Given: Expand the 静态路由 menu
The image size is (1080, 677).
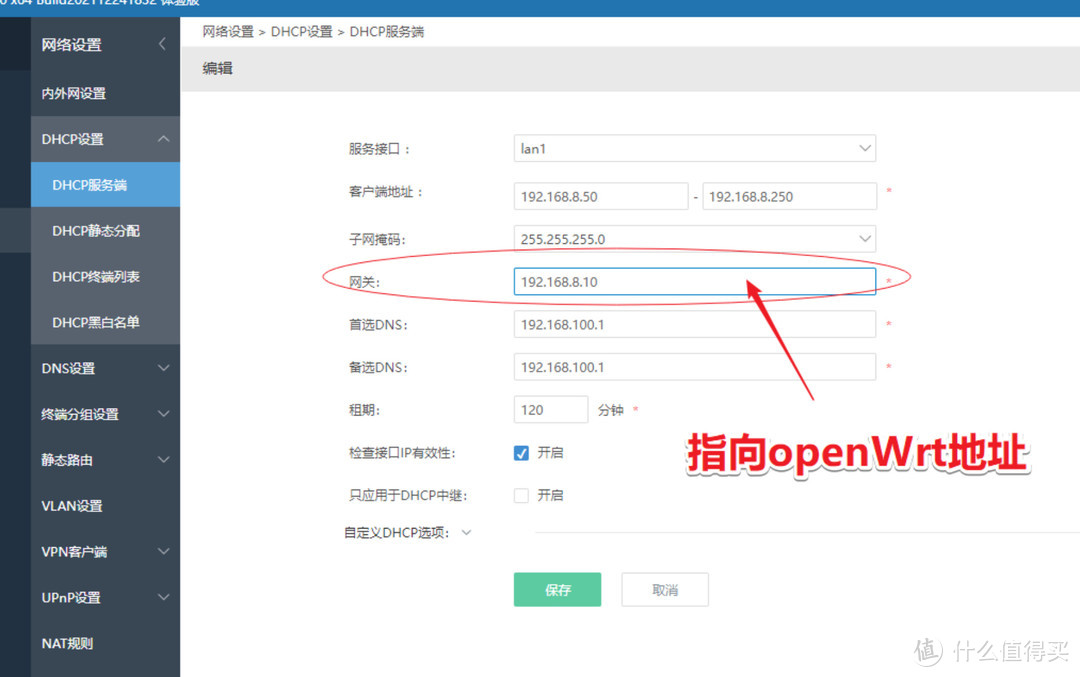Looking at the screenshot, I should (x=95, y=460).
